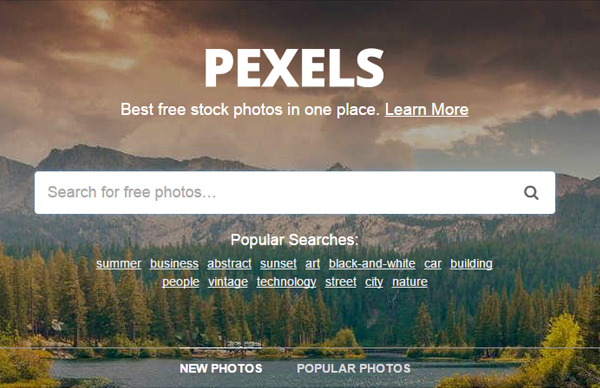The height and width of the screenshot is (388, 600).
Task: Focus the 'Search for free photos' field
Action: pos(295,192)
